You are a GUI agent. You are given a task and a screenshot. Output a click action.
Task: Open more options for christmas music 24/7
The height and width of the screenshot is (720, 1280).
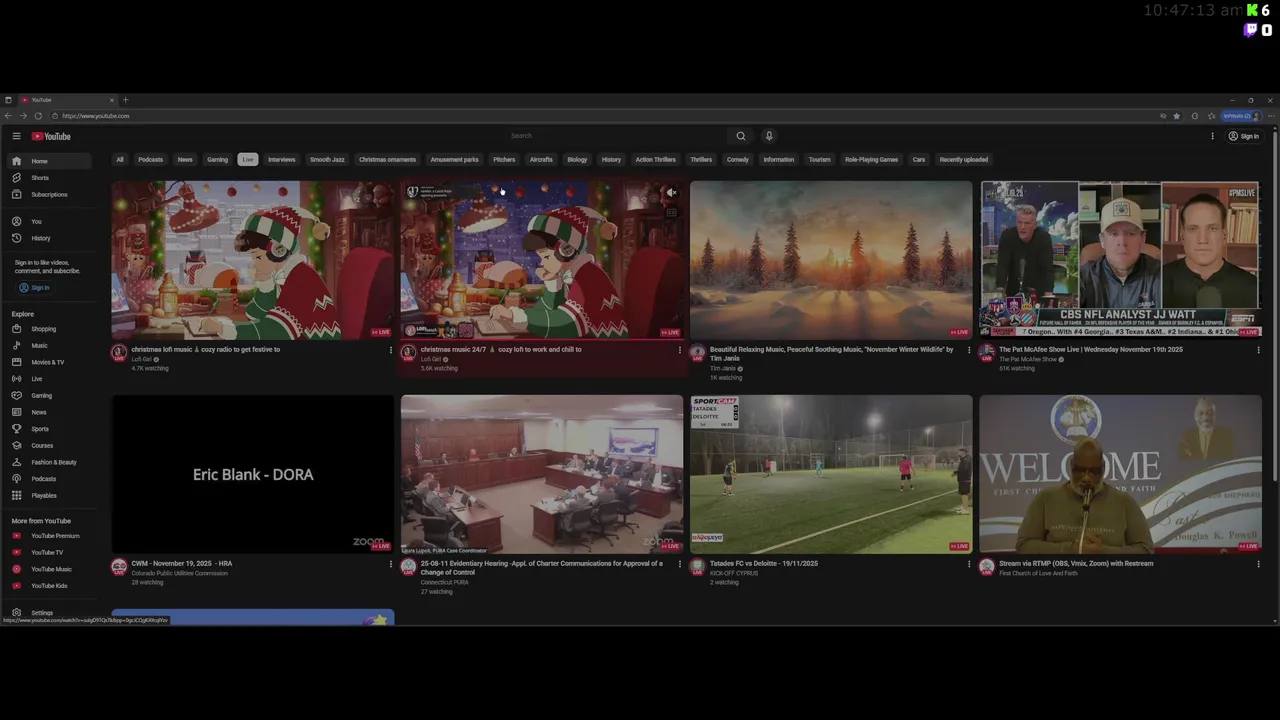[x=680, y=350]
